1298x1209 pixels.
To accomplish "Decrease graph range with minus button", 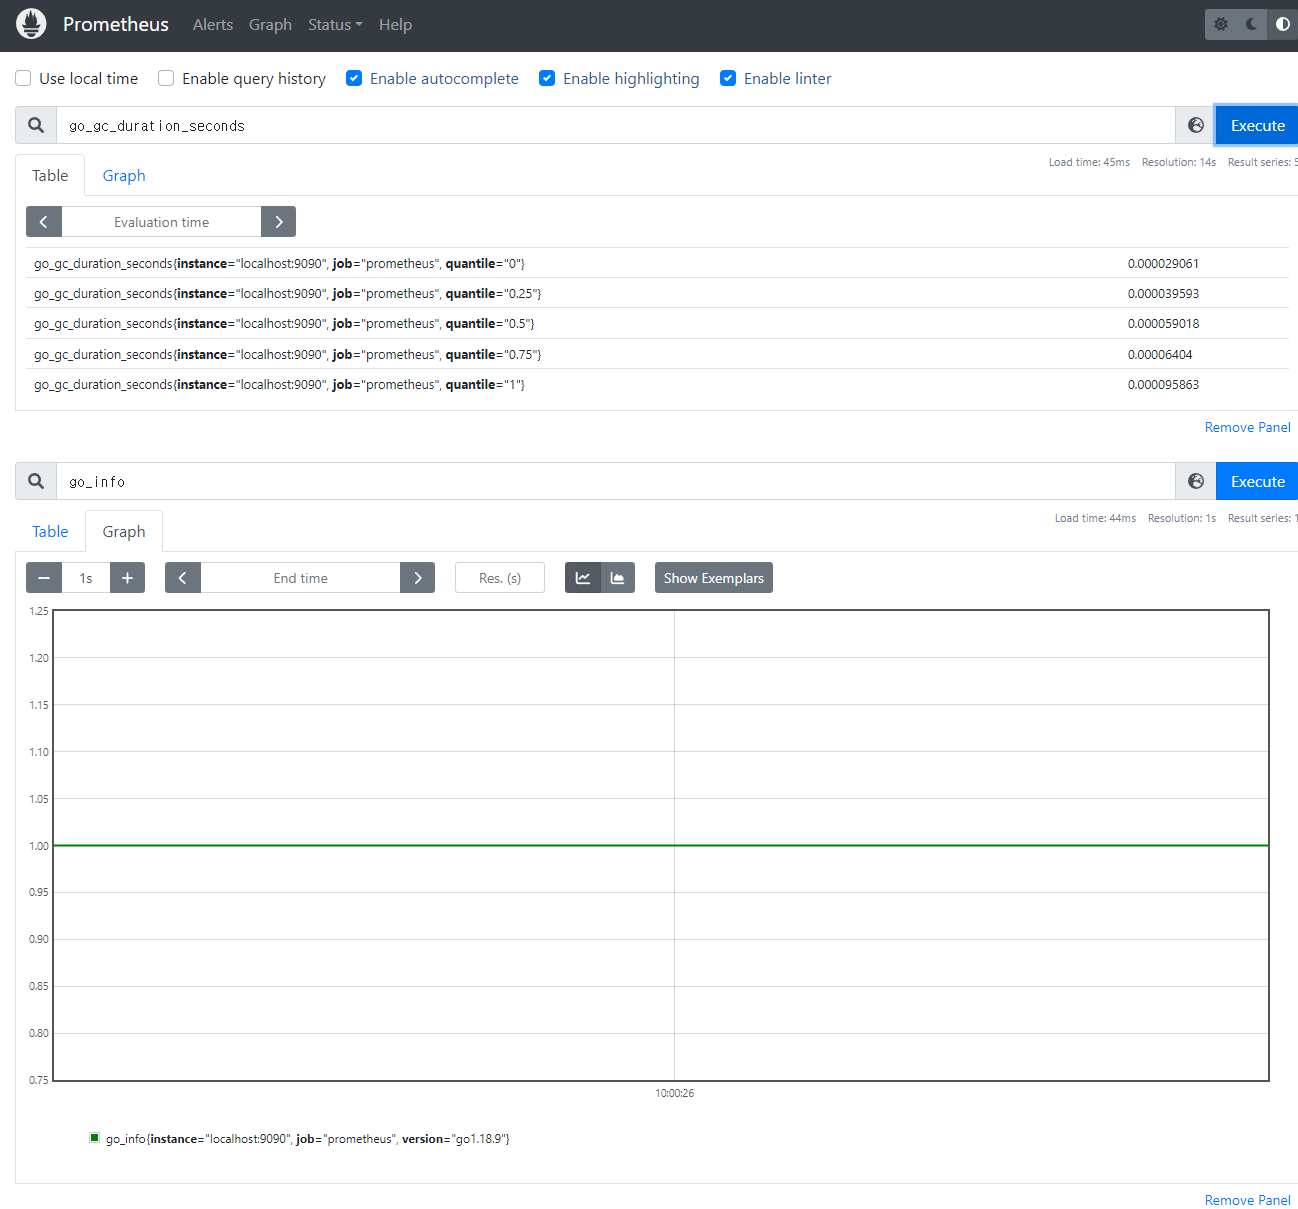I will click(x=44, y=578).
